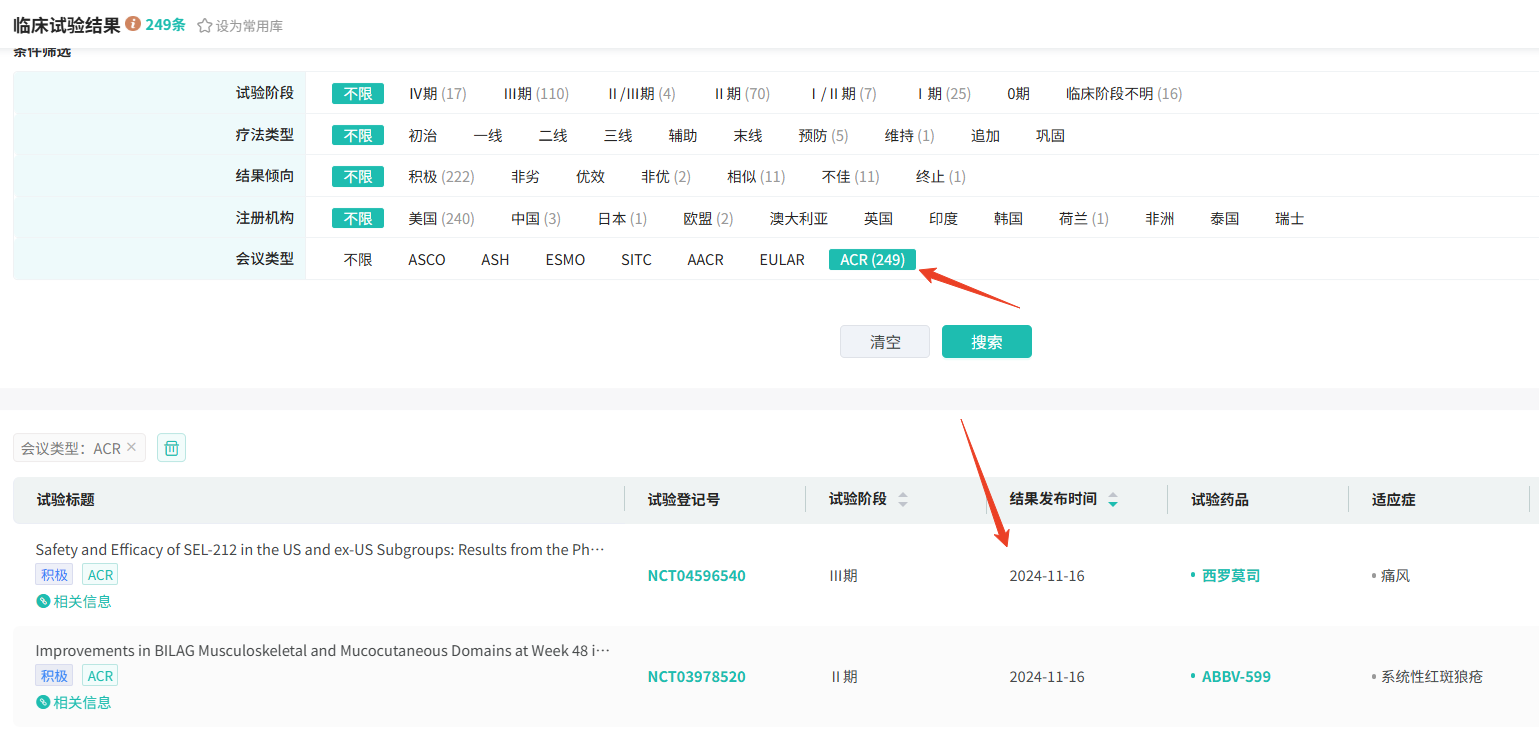Select 一线 under 疗法类型 filter

point(488,135)
